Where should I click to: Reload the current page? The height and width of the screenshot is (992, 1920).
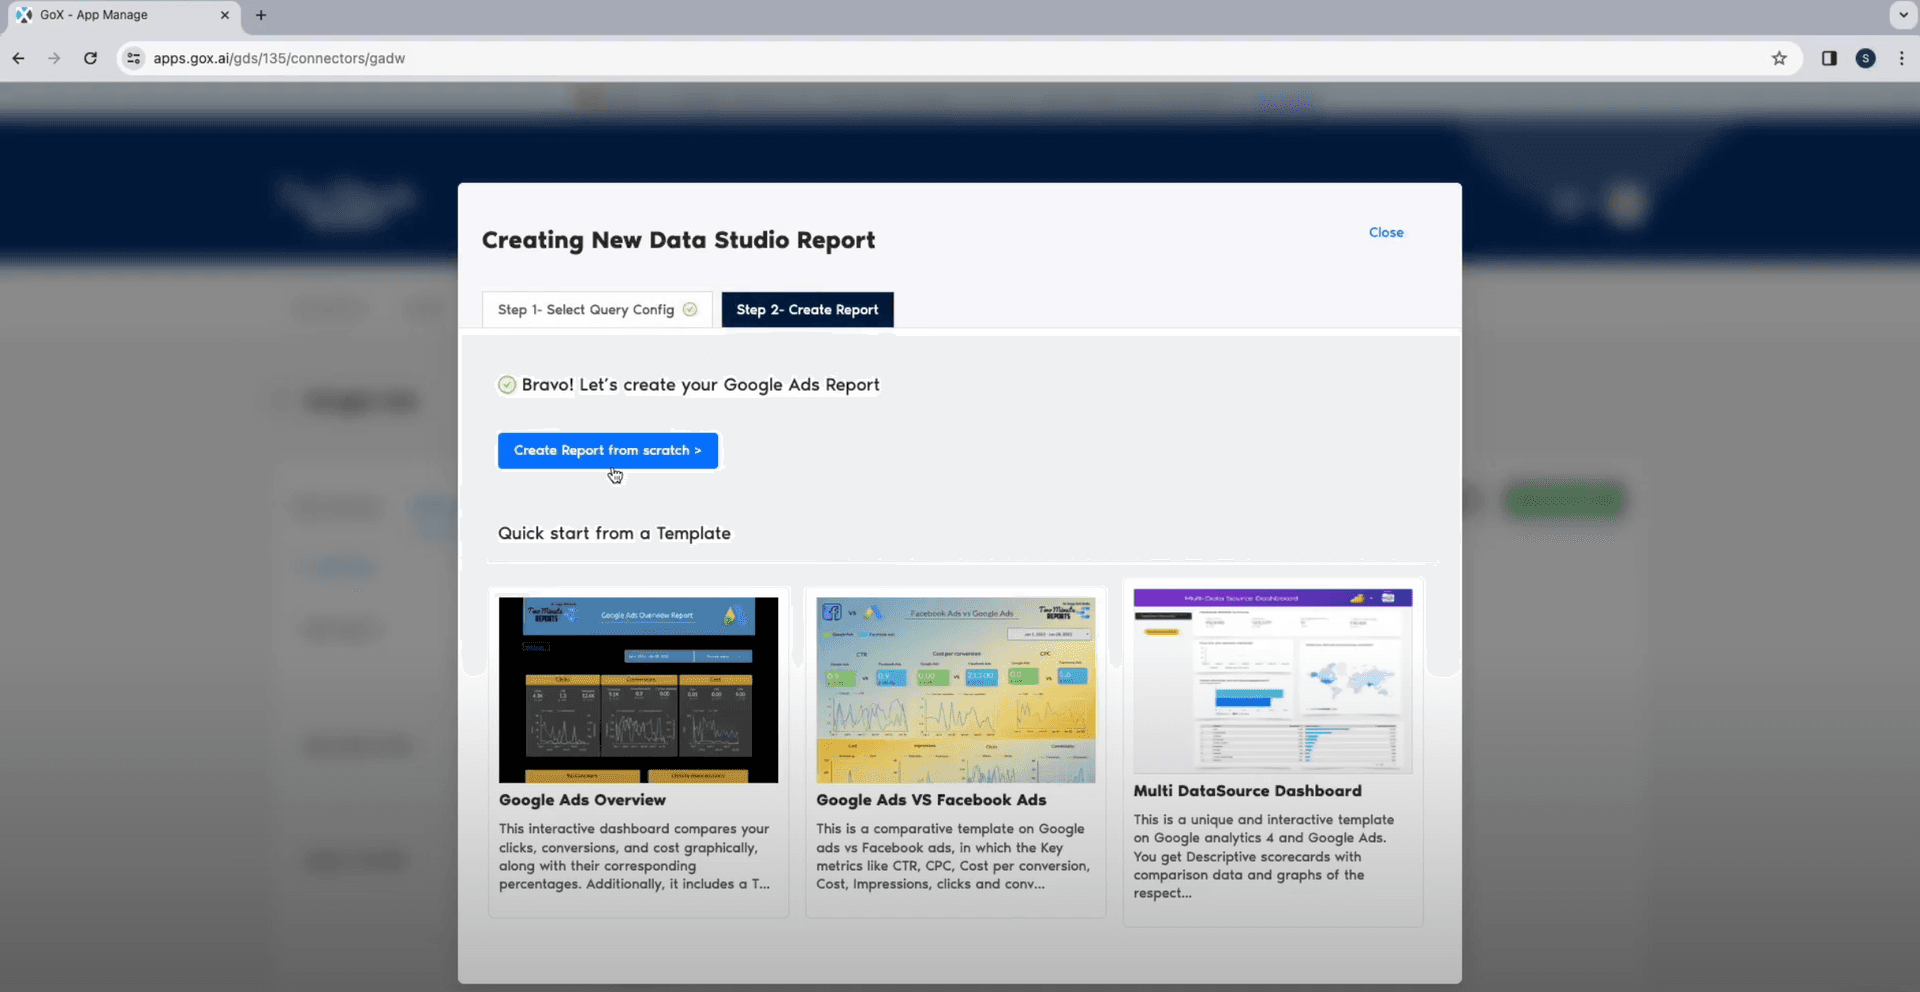tap(90, 58)
